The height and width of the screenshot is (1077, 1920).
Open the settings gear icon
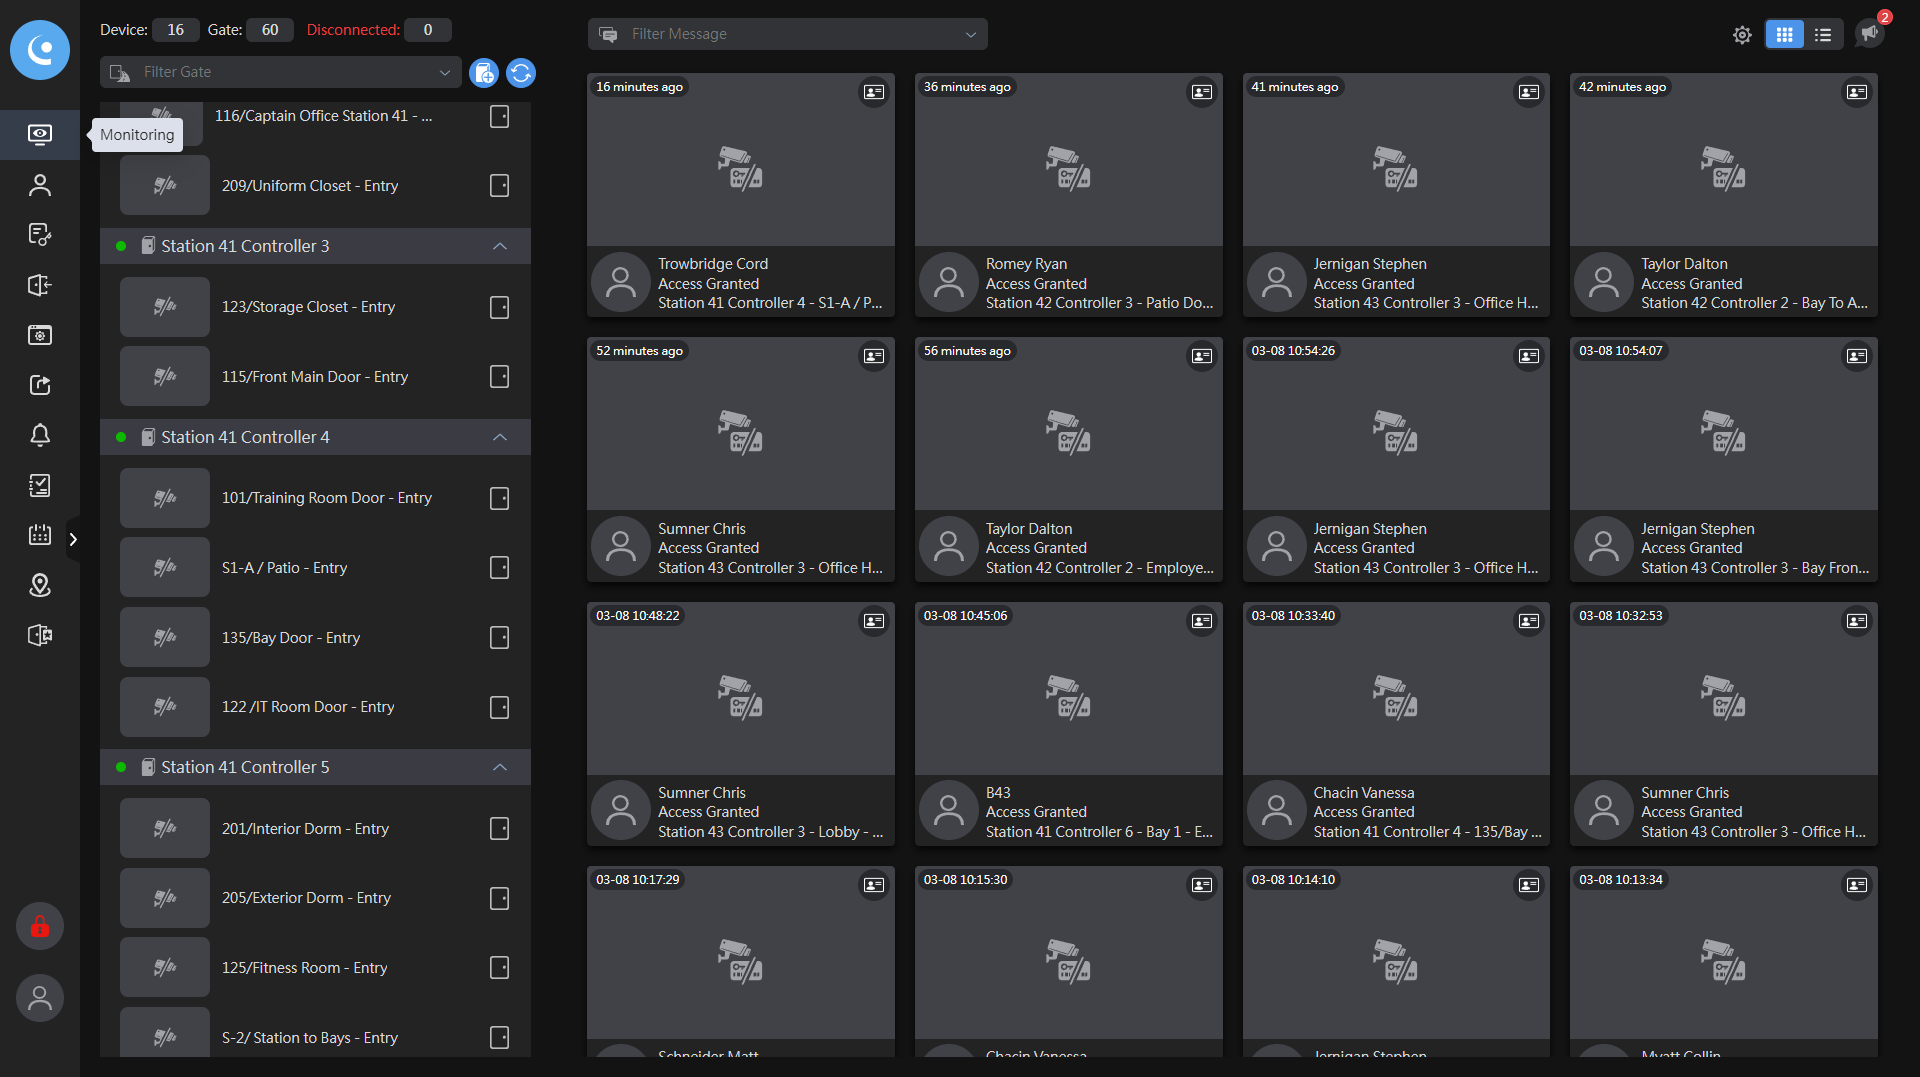[x=1742, y=35]
